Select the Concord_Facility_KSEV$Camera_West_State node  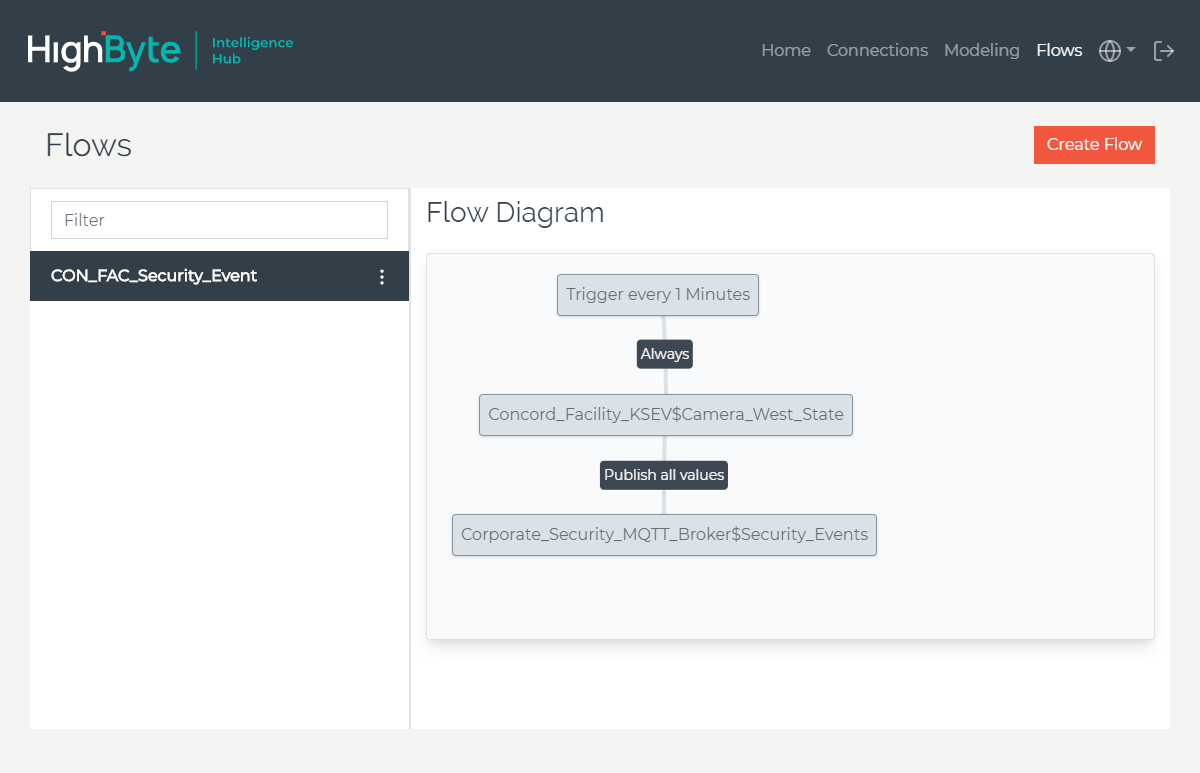coord(665,415)
